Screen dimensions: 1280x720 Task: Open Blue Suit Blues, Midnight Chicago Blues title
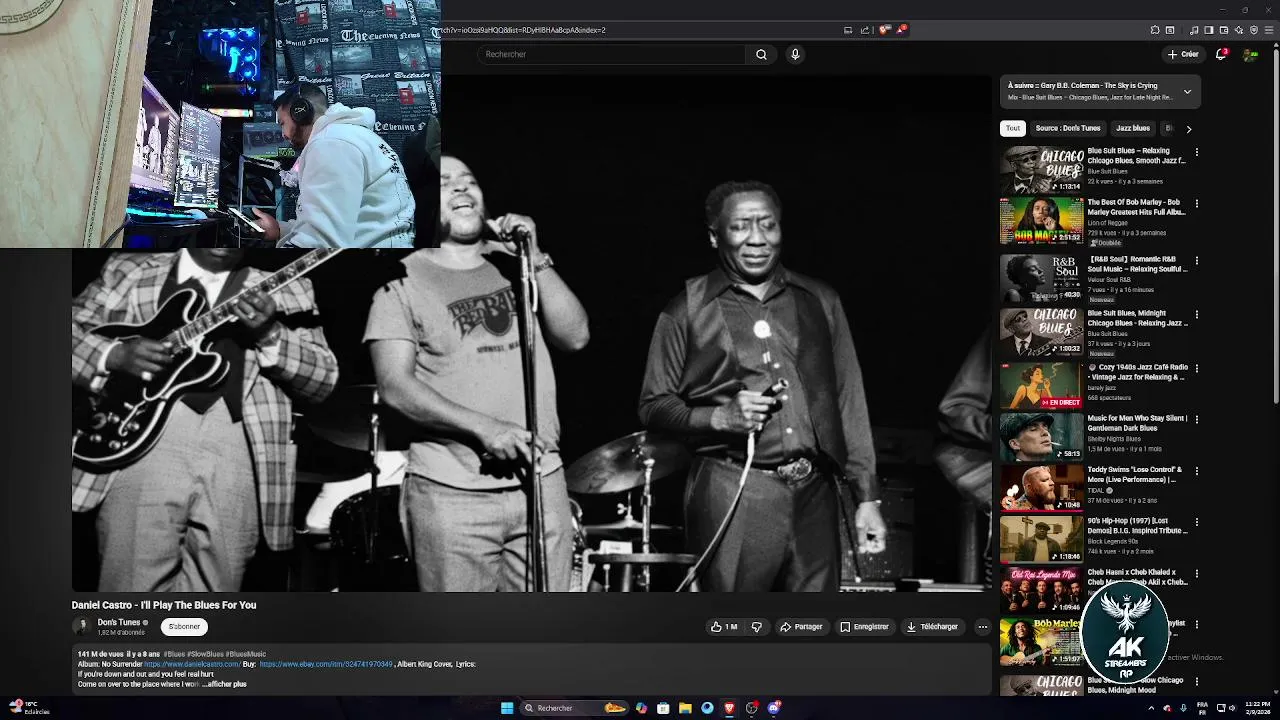1137,318
